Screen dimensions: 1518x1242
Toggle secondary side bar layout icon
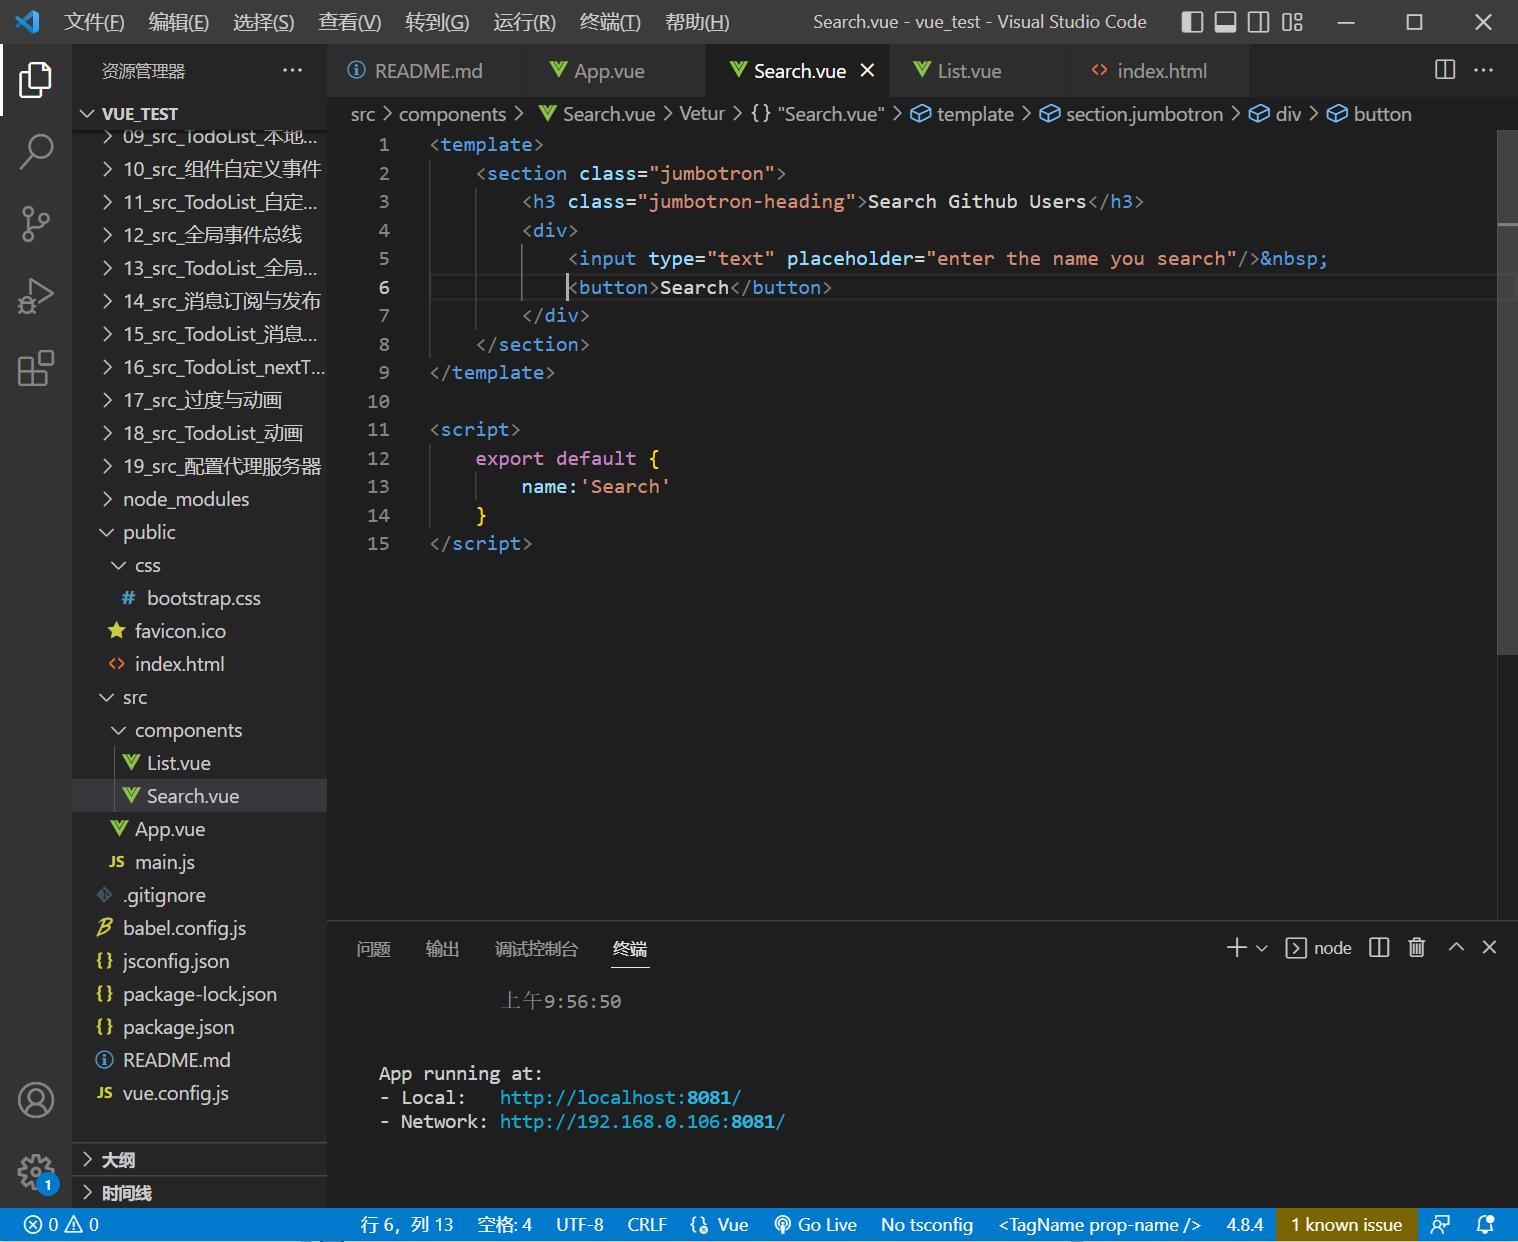(x=1259, y=22)
